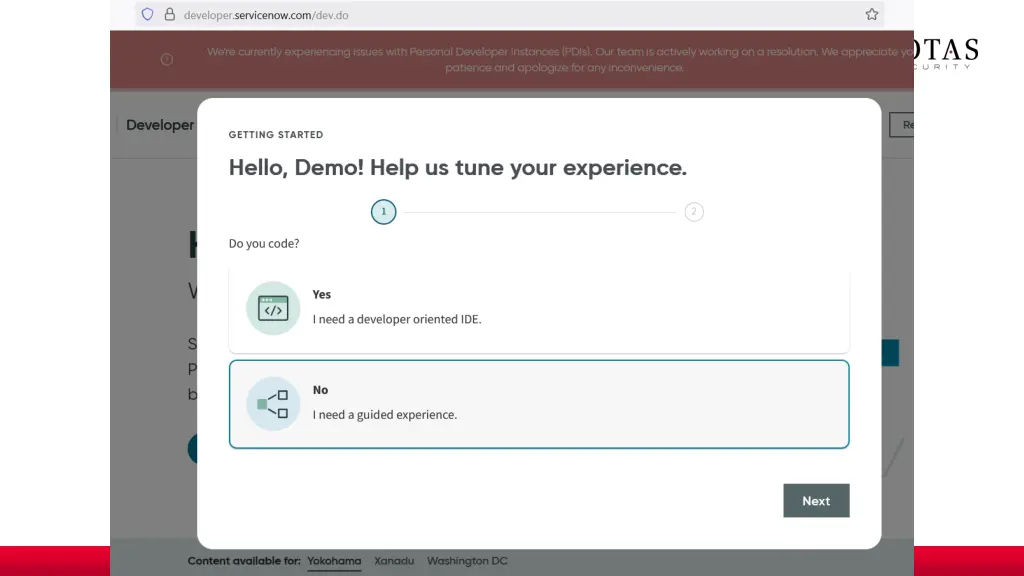Click the code window icon beside Yes

point(273,308)
